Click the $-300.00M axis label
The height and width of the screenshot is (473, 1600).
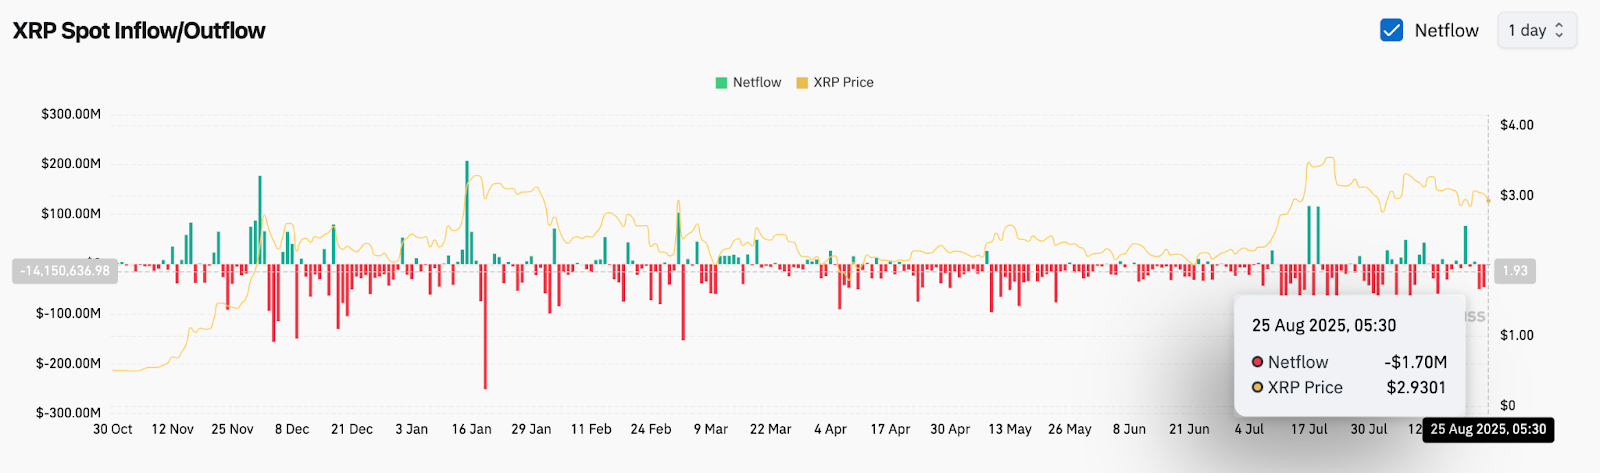coord(69,413)
